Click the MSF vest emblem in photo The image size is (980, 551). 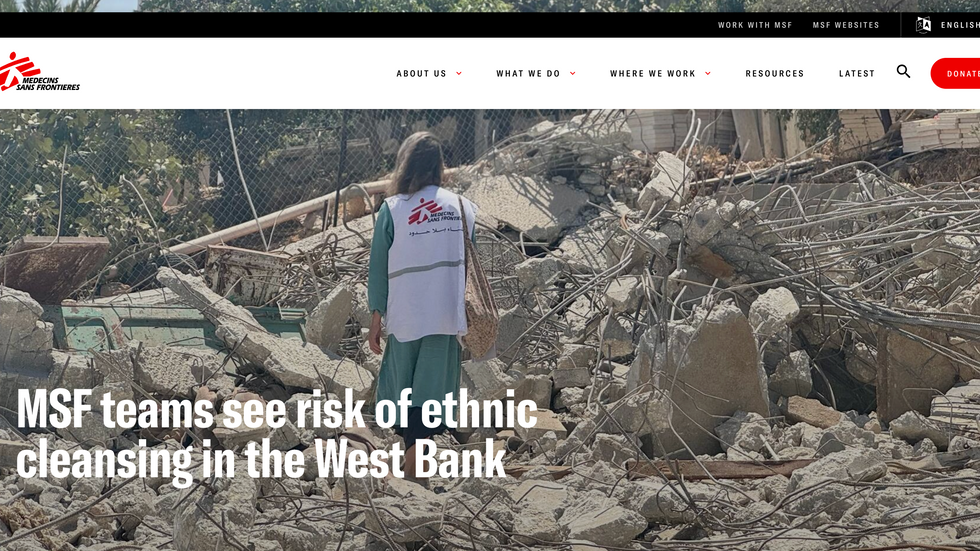435,212
